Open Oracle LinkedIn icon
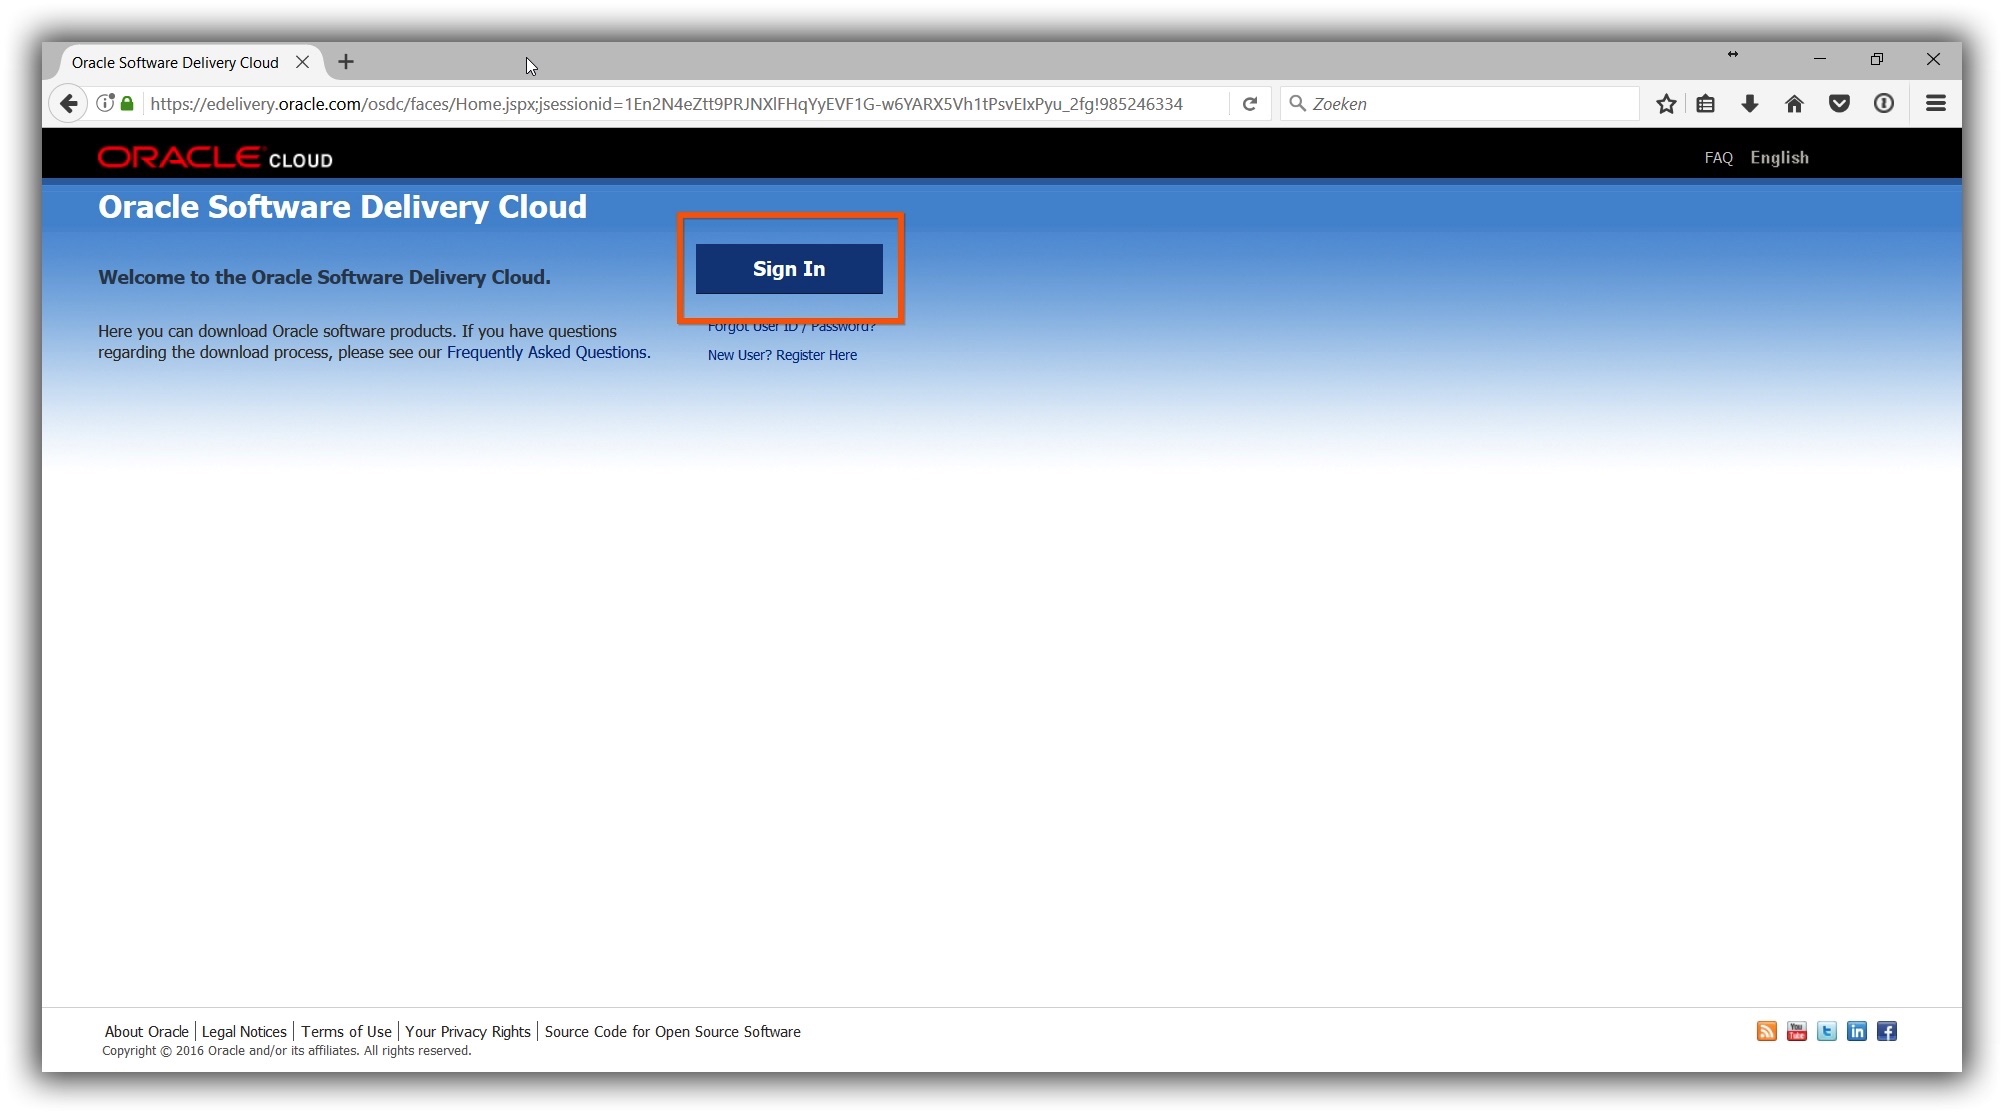This screenshot has height=1114, width=2004. coord(1856,1031)
